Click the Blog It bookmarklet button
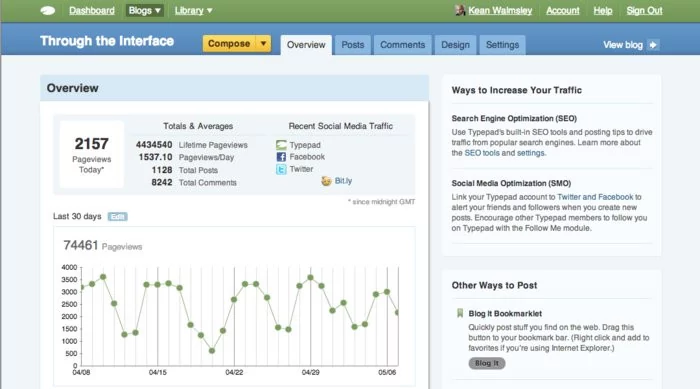This screenshot has width=700, height=389. (x=487, y=363)
